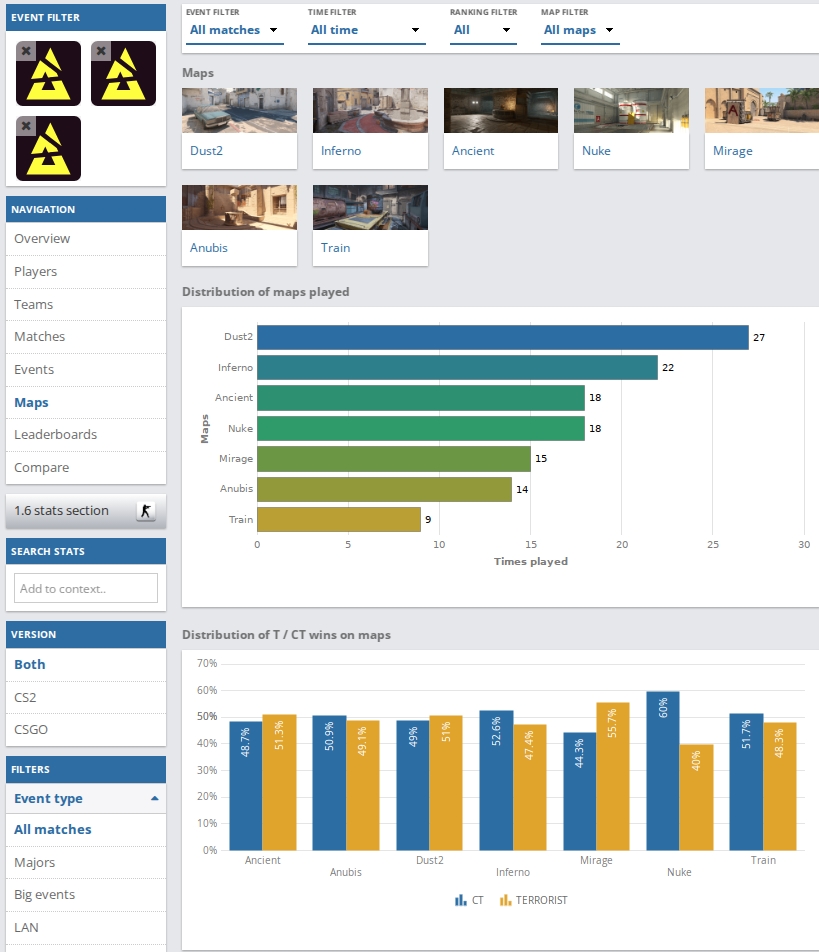Click the Ancient Terrorist bar showing 51.3%
Image resolution: width=819 pixels, height=952 pixels.
280,783
